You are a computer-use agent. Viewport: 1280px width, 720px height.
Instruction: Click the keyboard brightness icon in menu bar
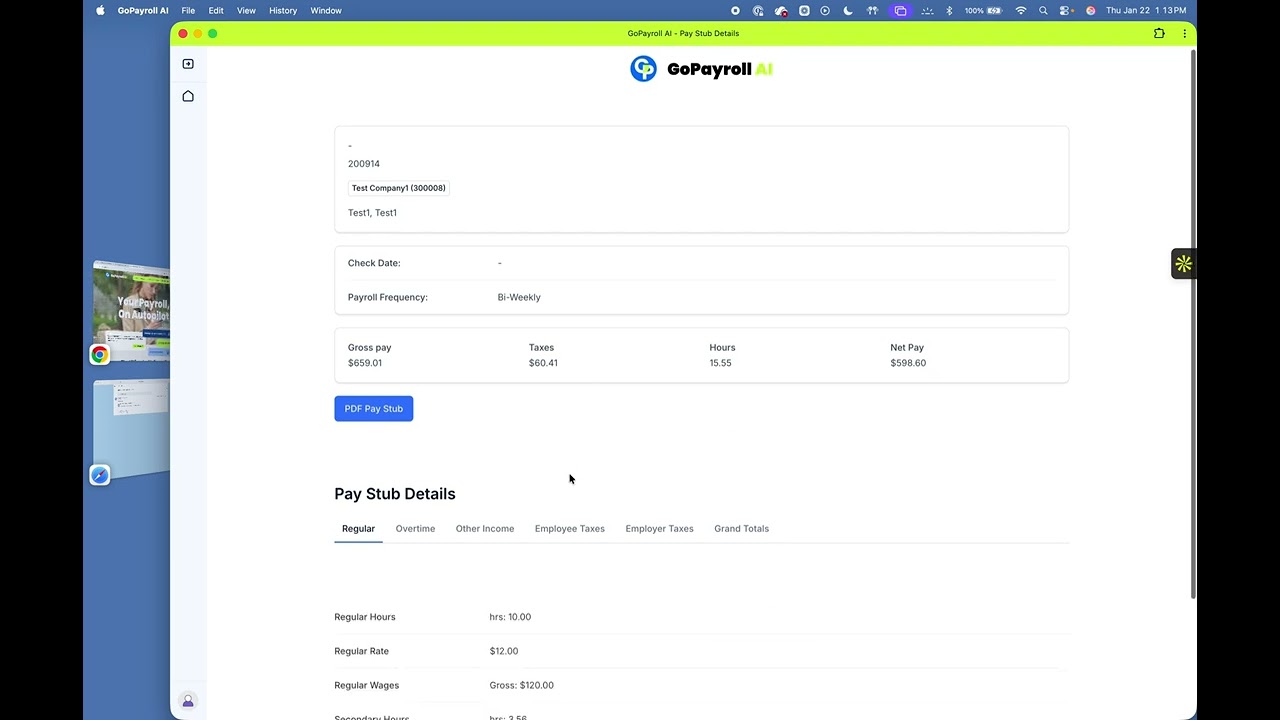[927, 10]
